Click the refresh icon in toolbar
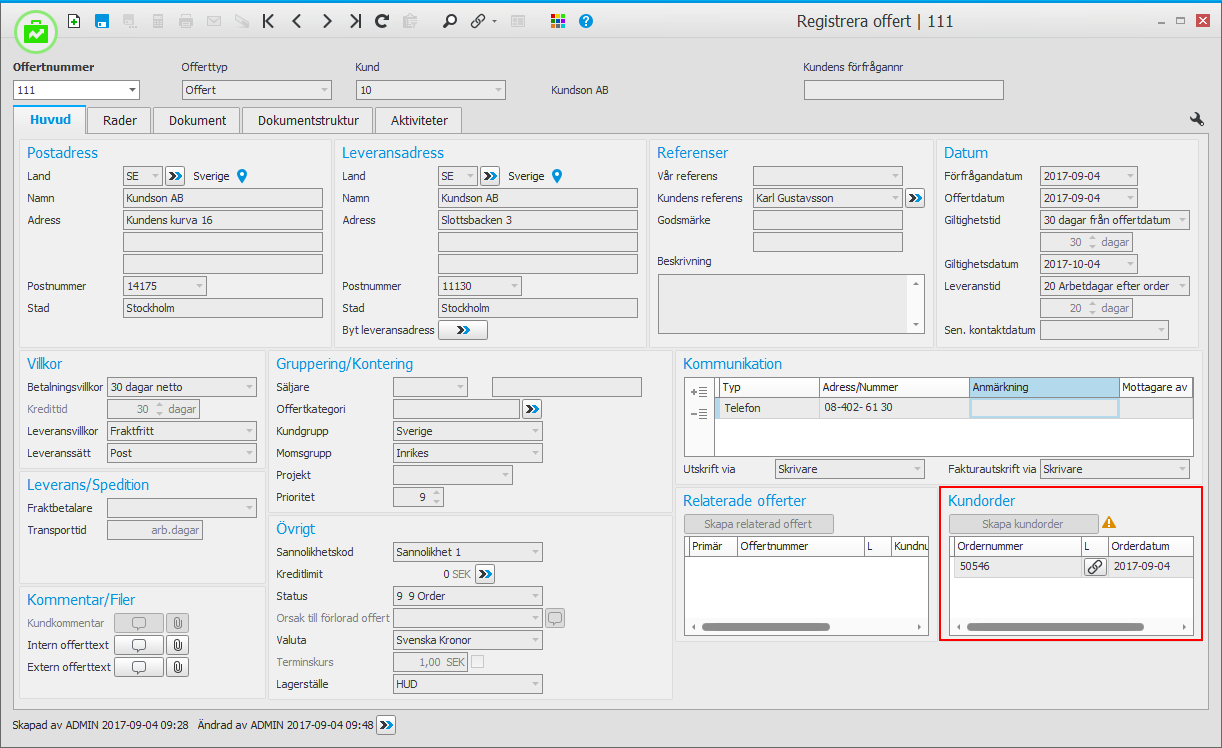This screenshot has width=1222, height=748. click(382, 21)
